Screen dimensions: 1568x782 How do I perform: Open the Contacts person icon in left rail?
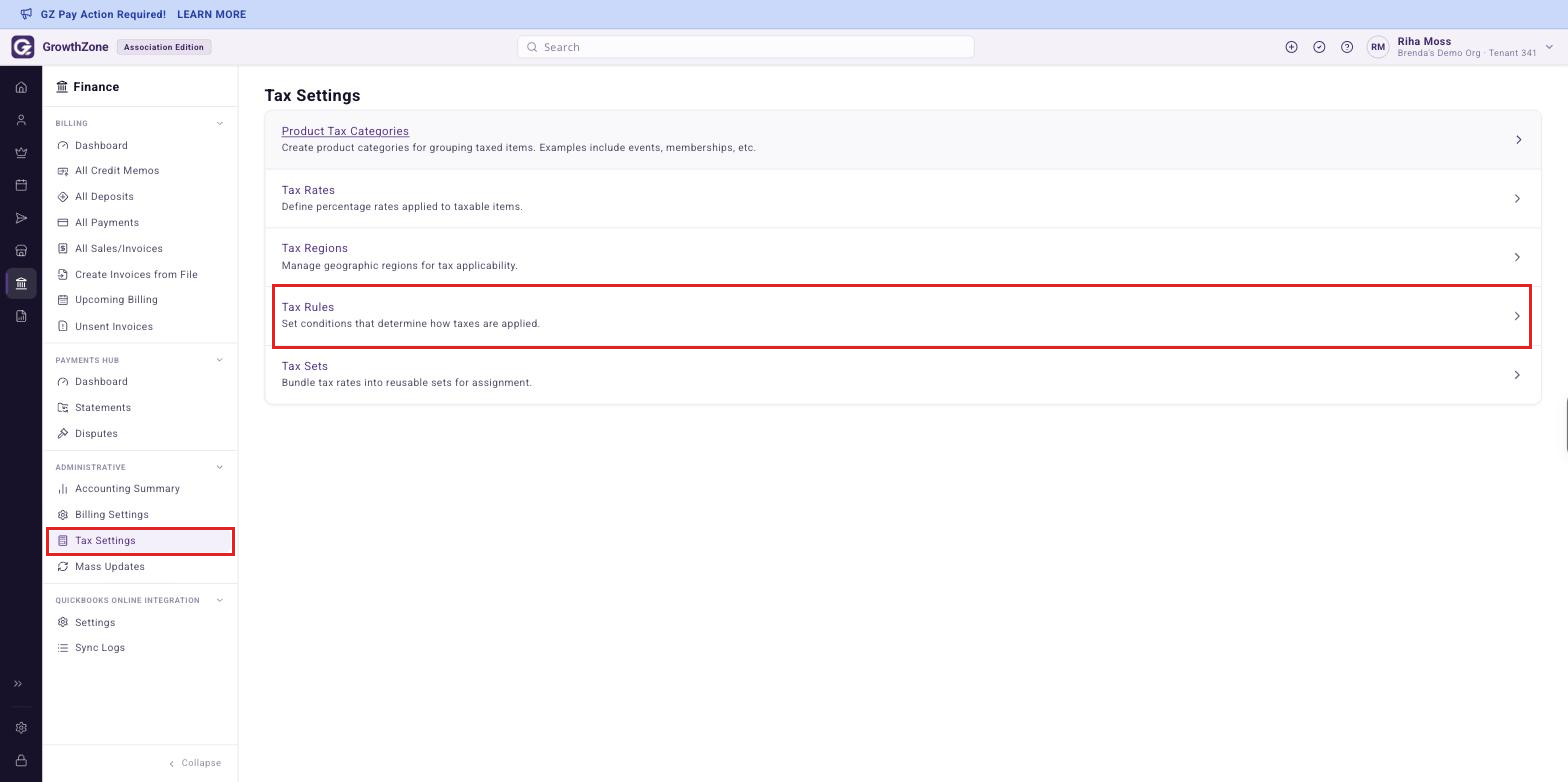(x=21, y=120)
